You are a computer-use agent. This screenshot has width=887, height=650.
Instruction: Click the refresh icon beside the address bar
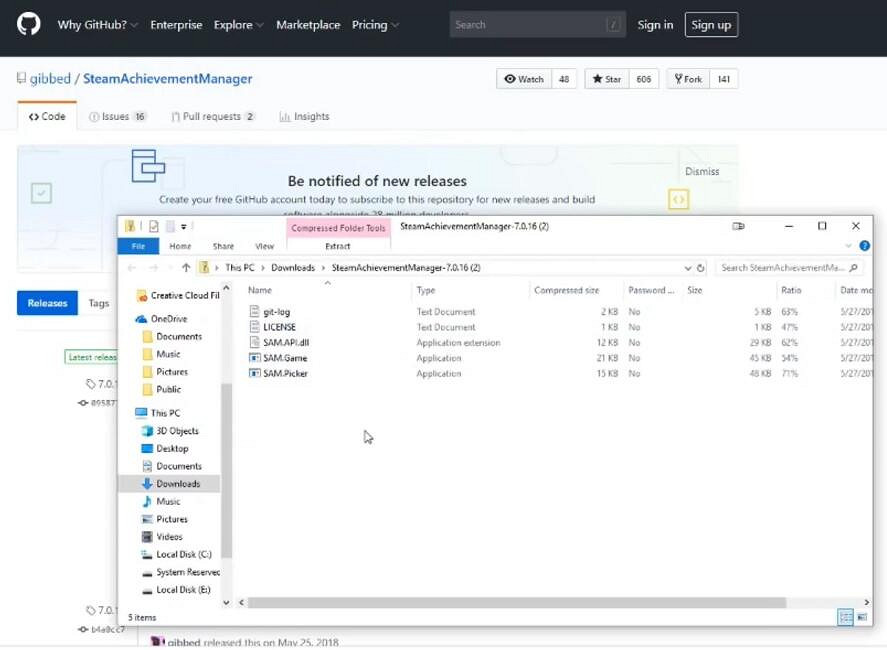(x=701, y=268)
